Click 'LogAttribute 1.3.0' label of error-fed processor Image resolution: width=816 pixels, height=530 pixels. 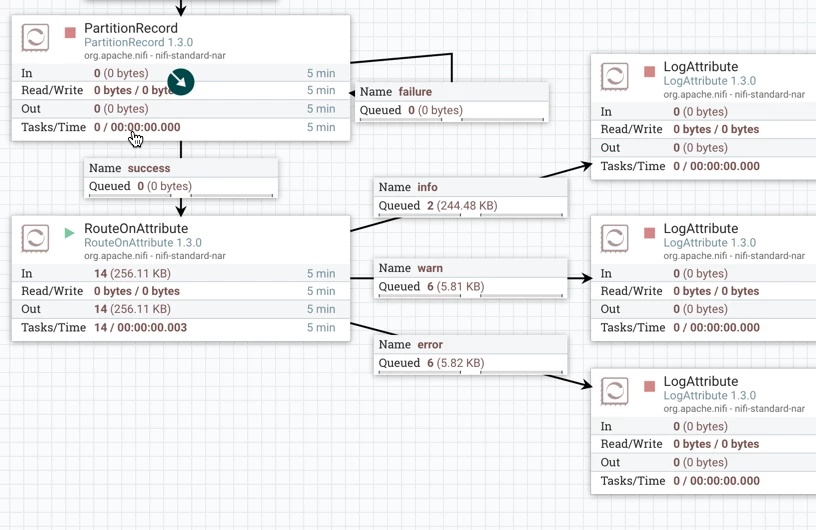pos(710,395)
